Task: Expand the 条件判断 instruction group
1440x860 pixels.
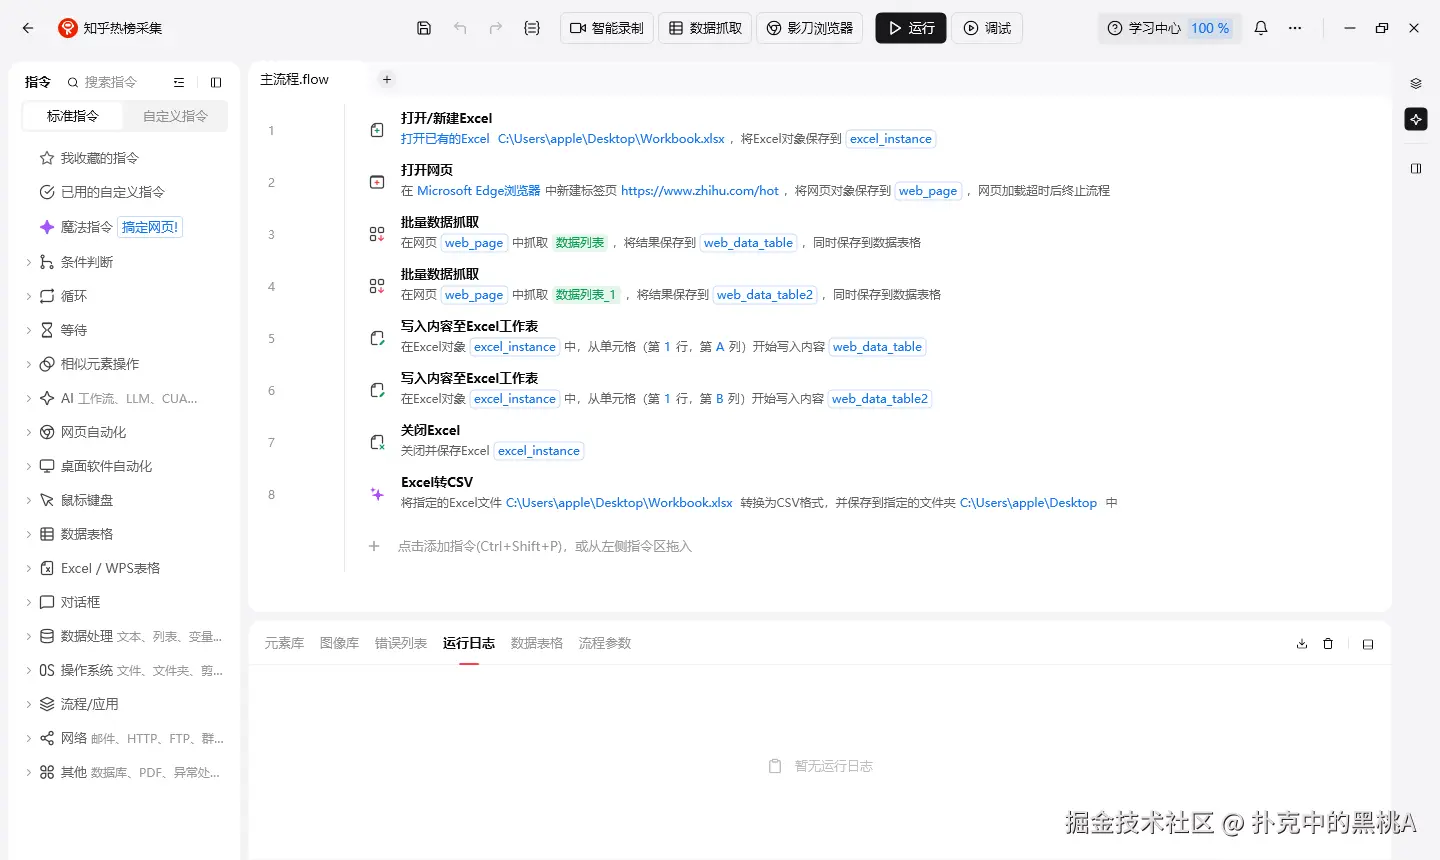Action: 28,262
